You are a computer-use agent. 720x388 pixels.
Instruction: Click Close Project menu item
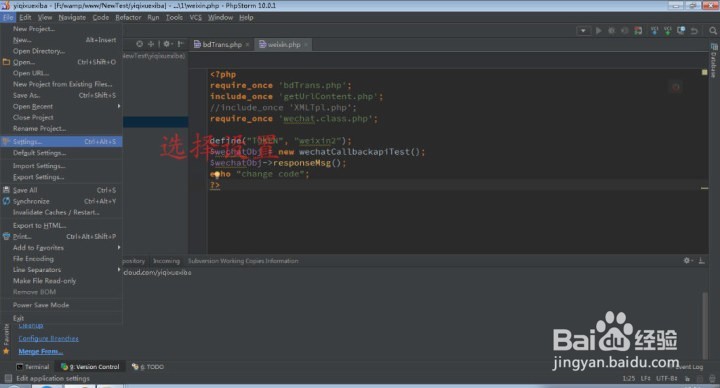[62, 118]
